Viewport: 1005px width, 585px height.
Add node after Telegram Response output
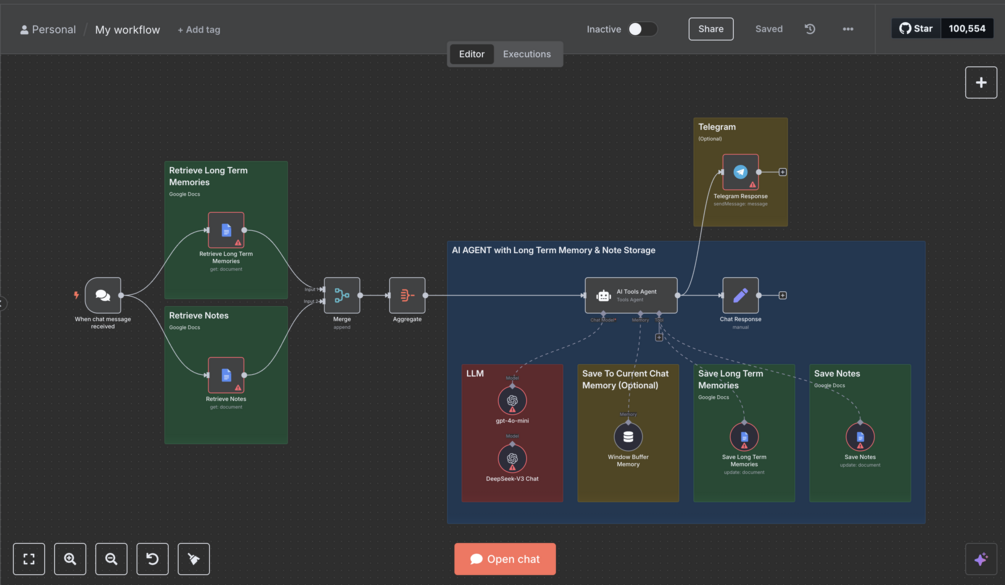coord(783,172)
